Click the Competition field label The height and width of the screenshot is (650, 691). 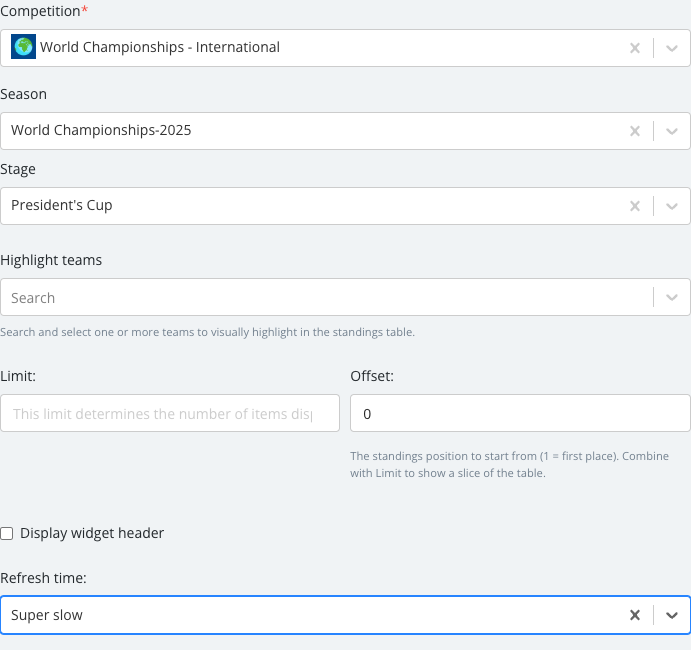pos(44,11)
